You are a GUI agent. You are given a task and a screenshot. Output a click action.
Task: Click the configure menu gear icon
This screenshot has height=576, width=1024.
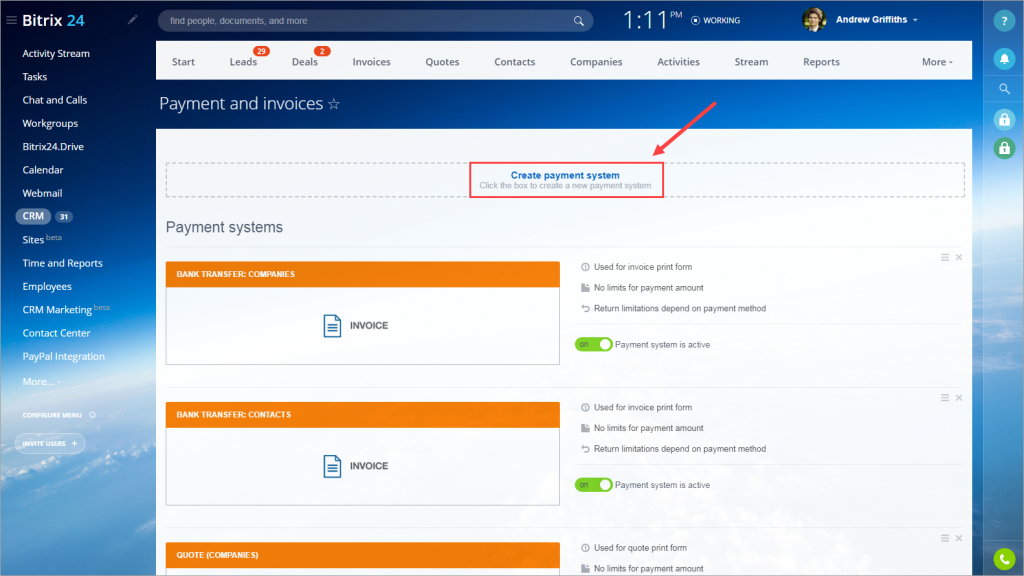93,415
